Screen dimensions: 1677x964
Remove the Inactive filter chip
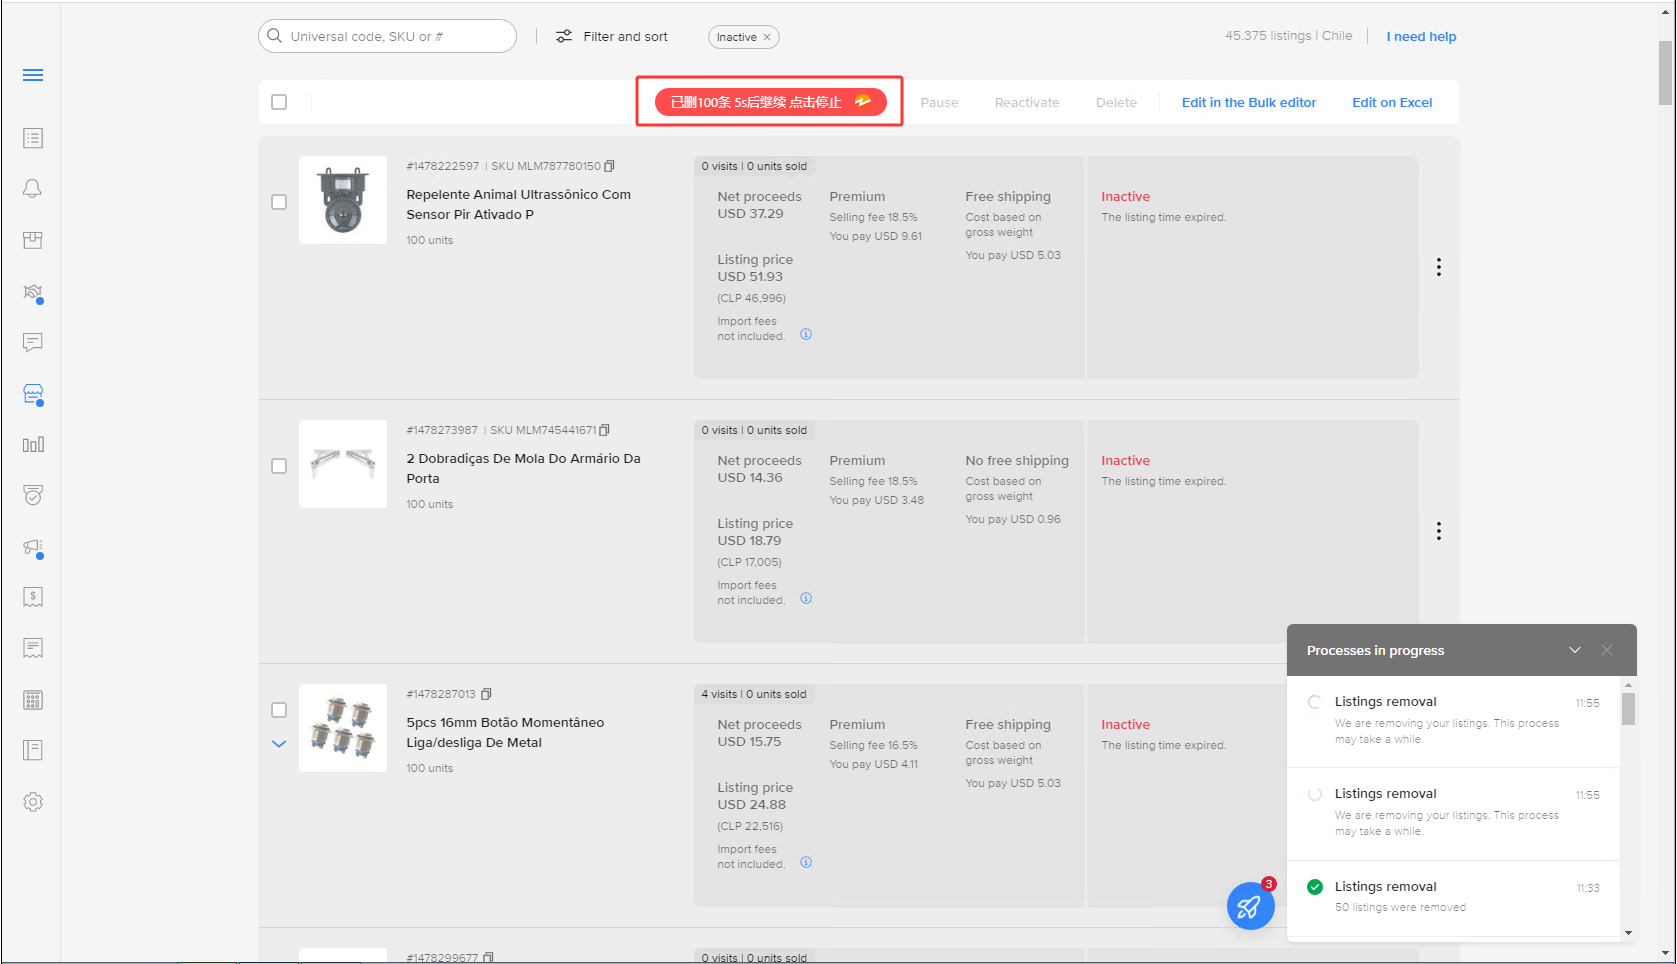[767, 37]
